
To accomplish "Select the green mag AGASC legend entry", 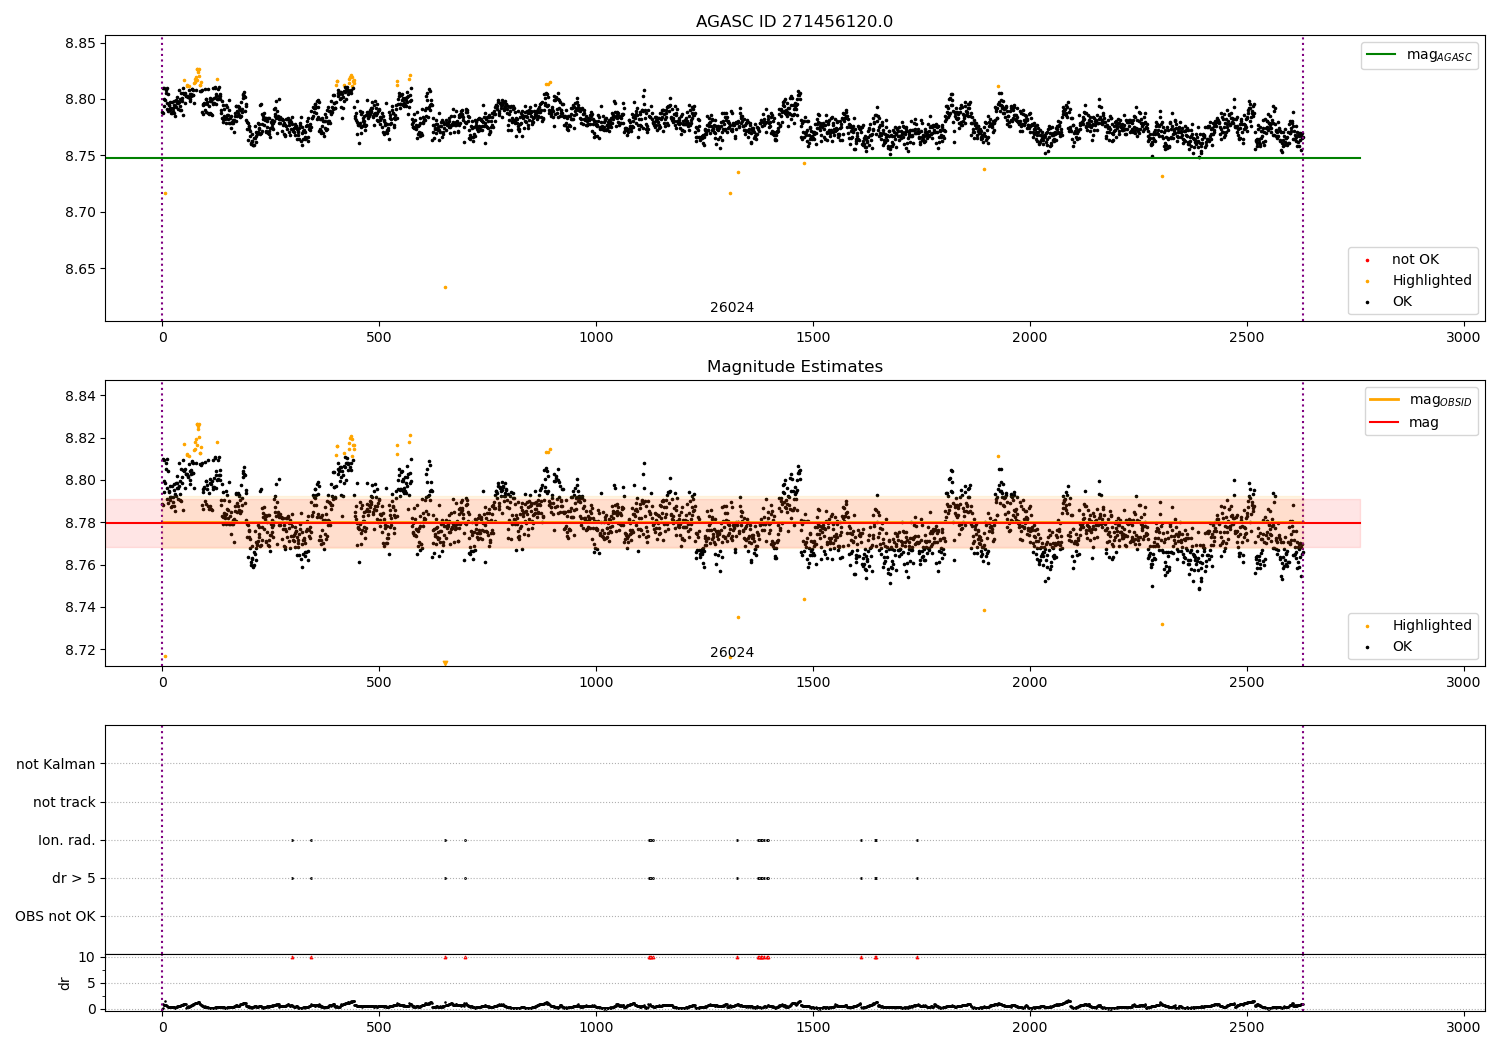I will click(1418, 55).
